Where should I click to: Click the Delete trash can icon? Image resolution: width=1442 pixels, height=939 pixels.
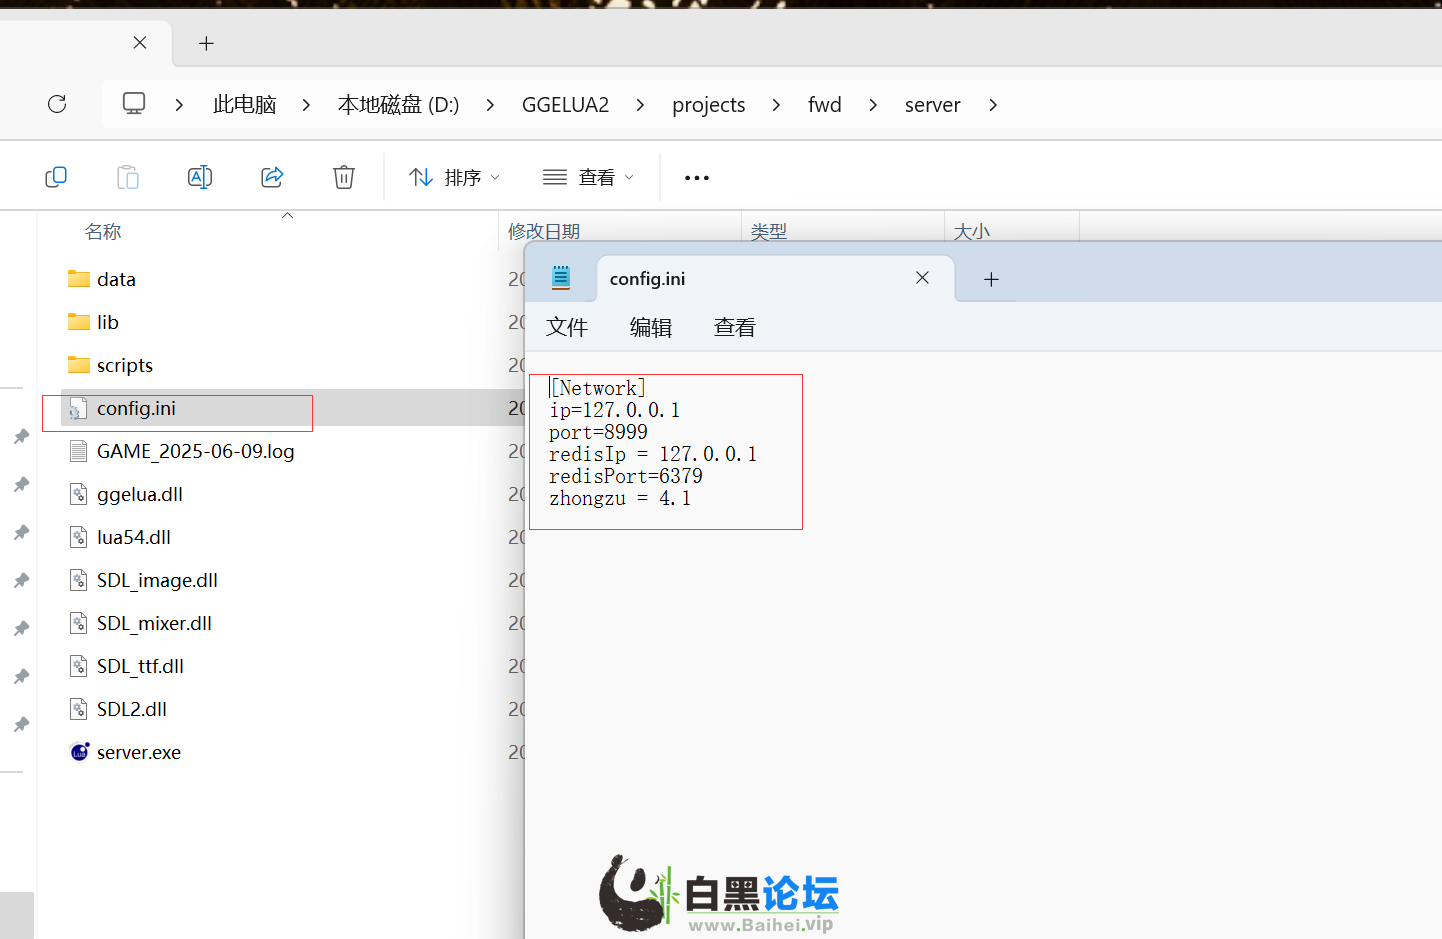[343, 177]
